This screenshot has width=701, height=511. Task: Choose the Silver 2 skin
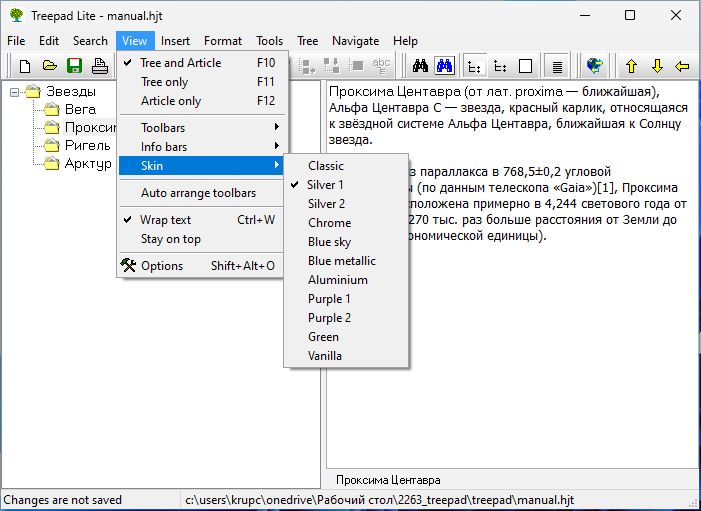coord(346,204)
